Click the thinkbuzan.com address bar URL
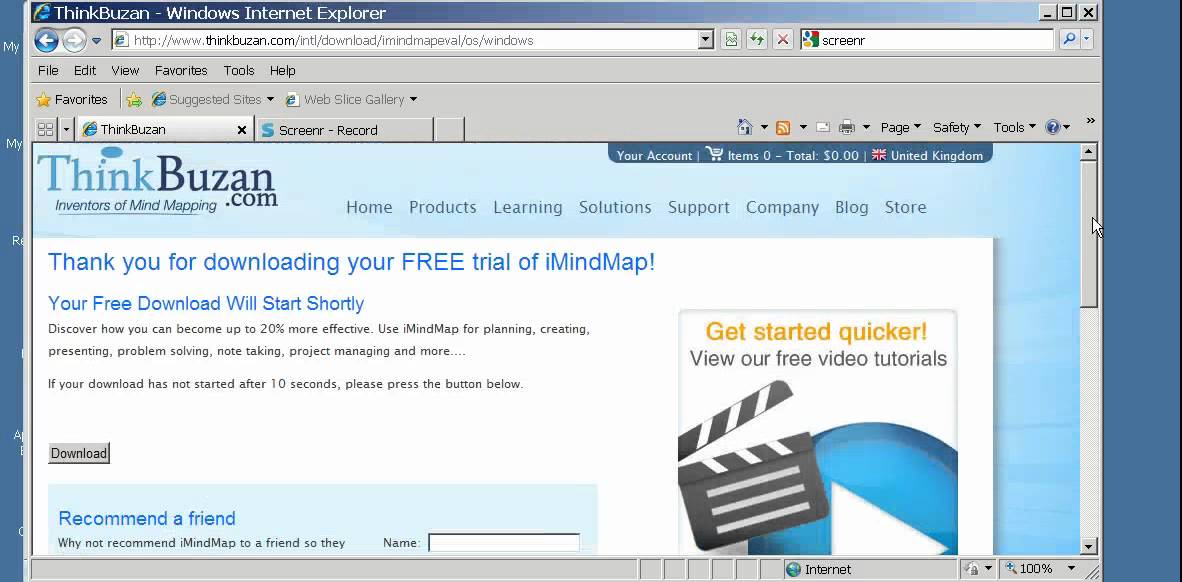 333,41
